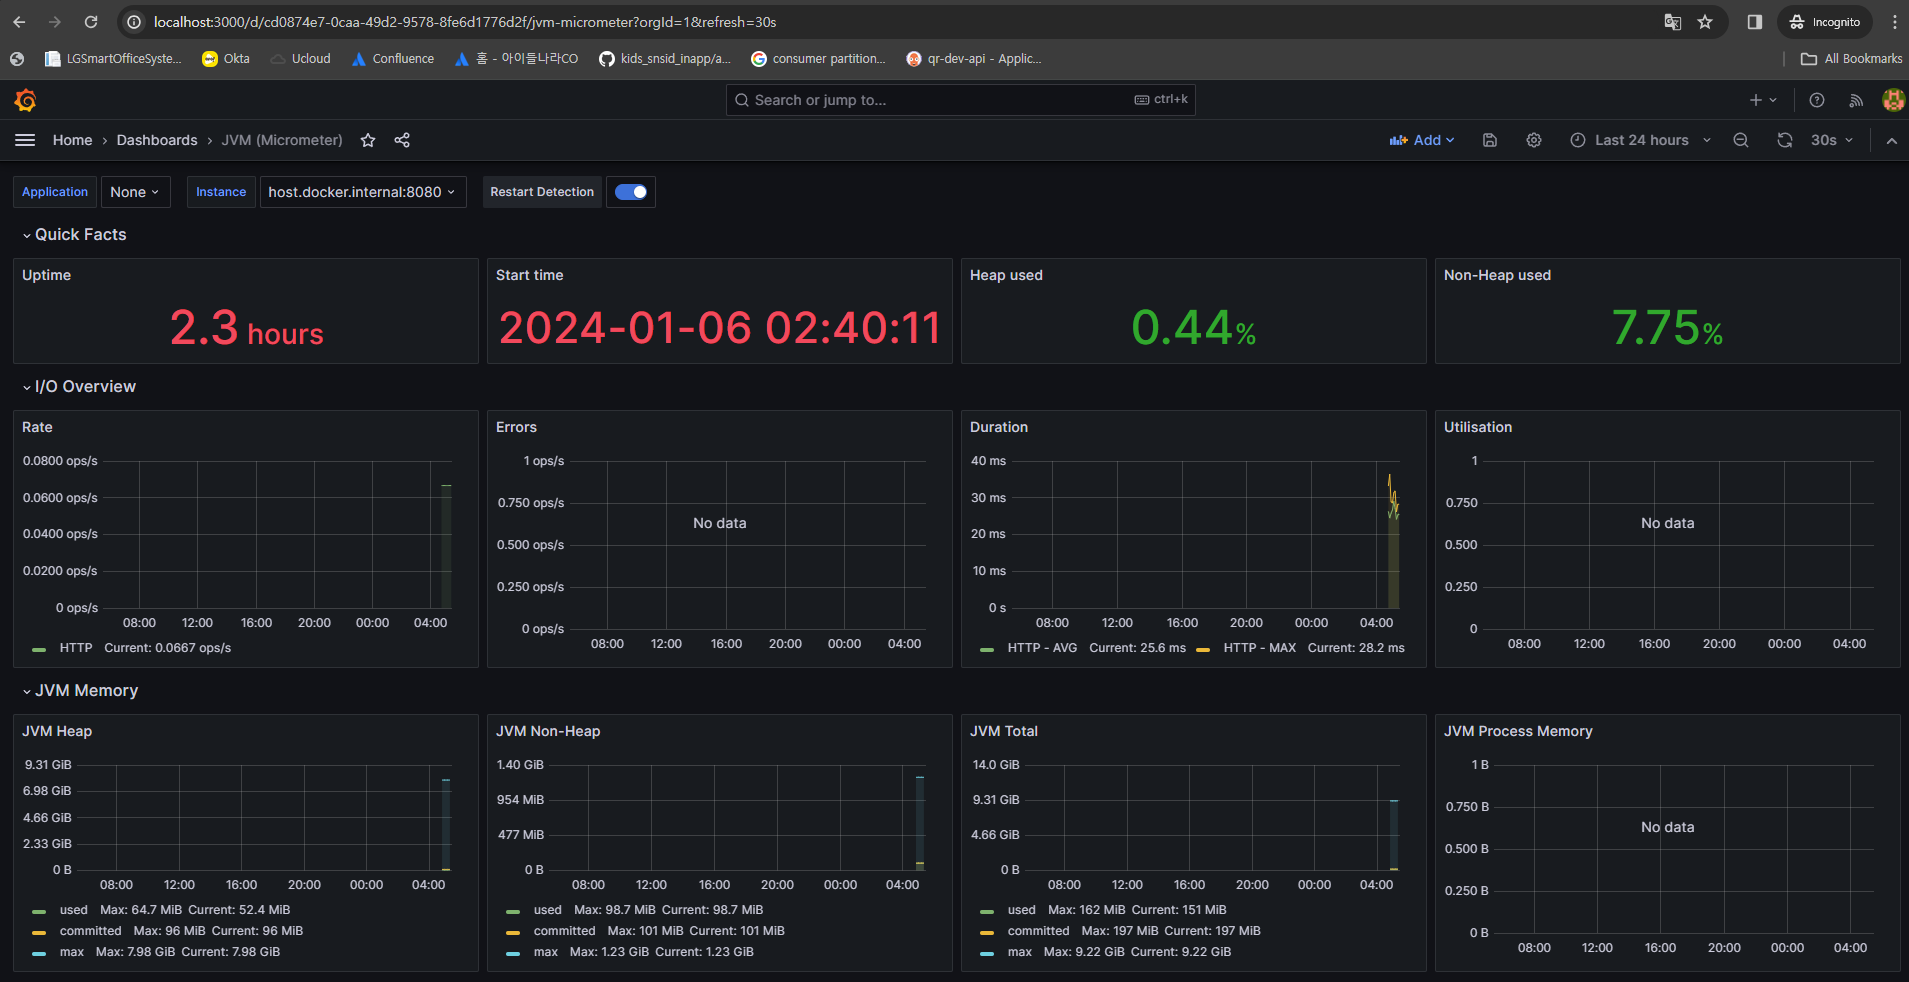The width and height of the screenshot is (1909, 982).
Task: Toggle used series in JVM Heap legend
Action: (73, 910)
